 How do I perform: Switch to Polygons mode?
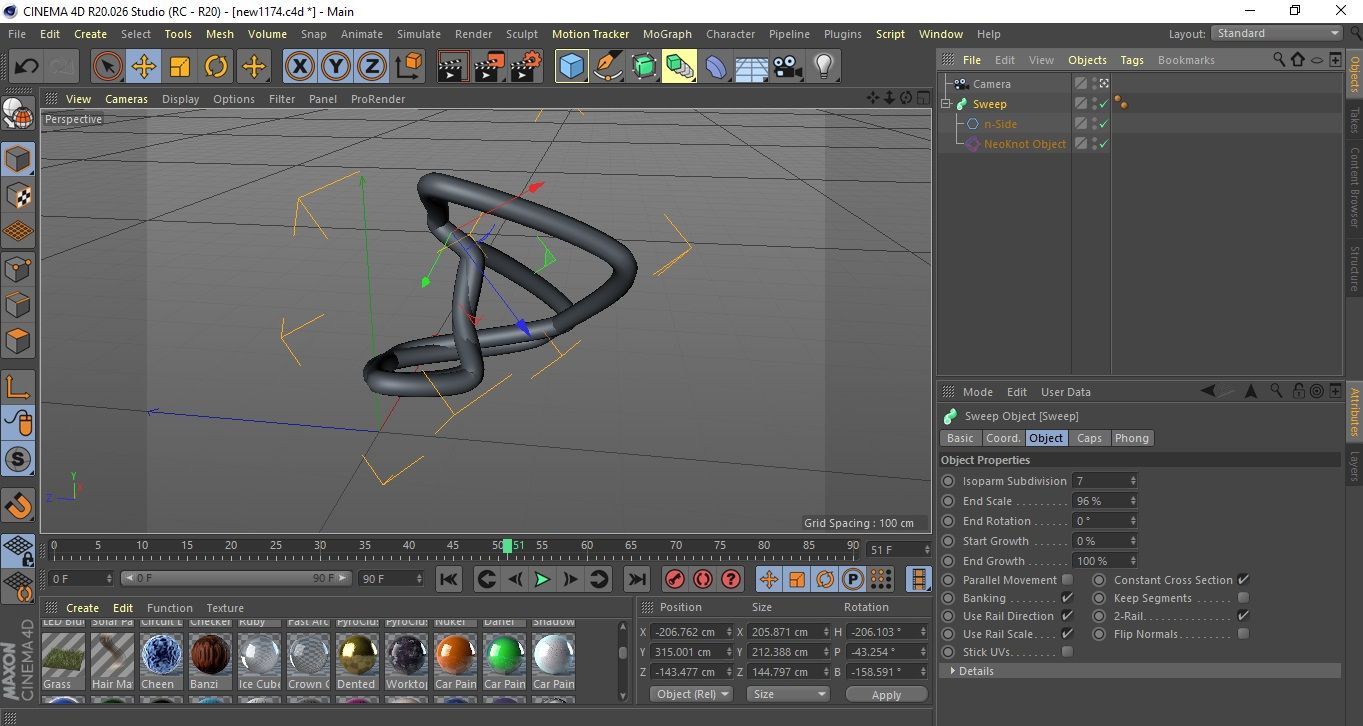[x=18, y=341]
